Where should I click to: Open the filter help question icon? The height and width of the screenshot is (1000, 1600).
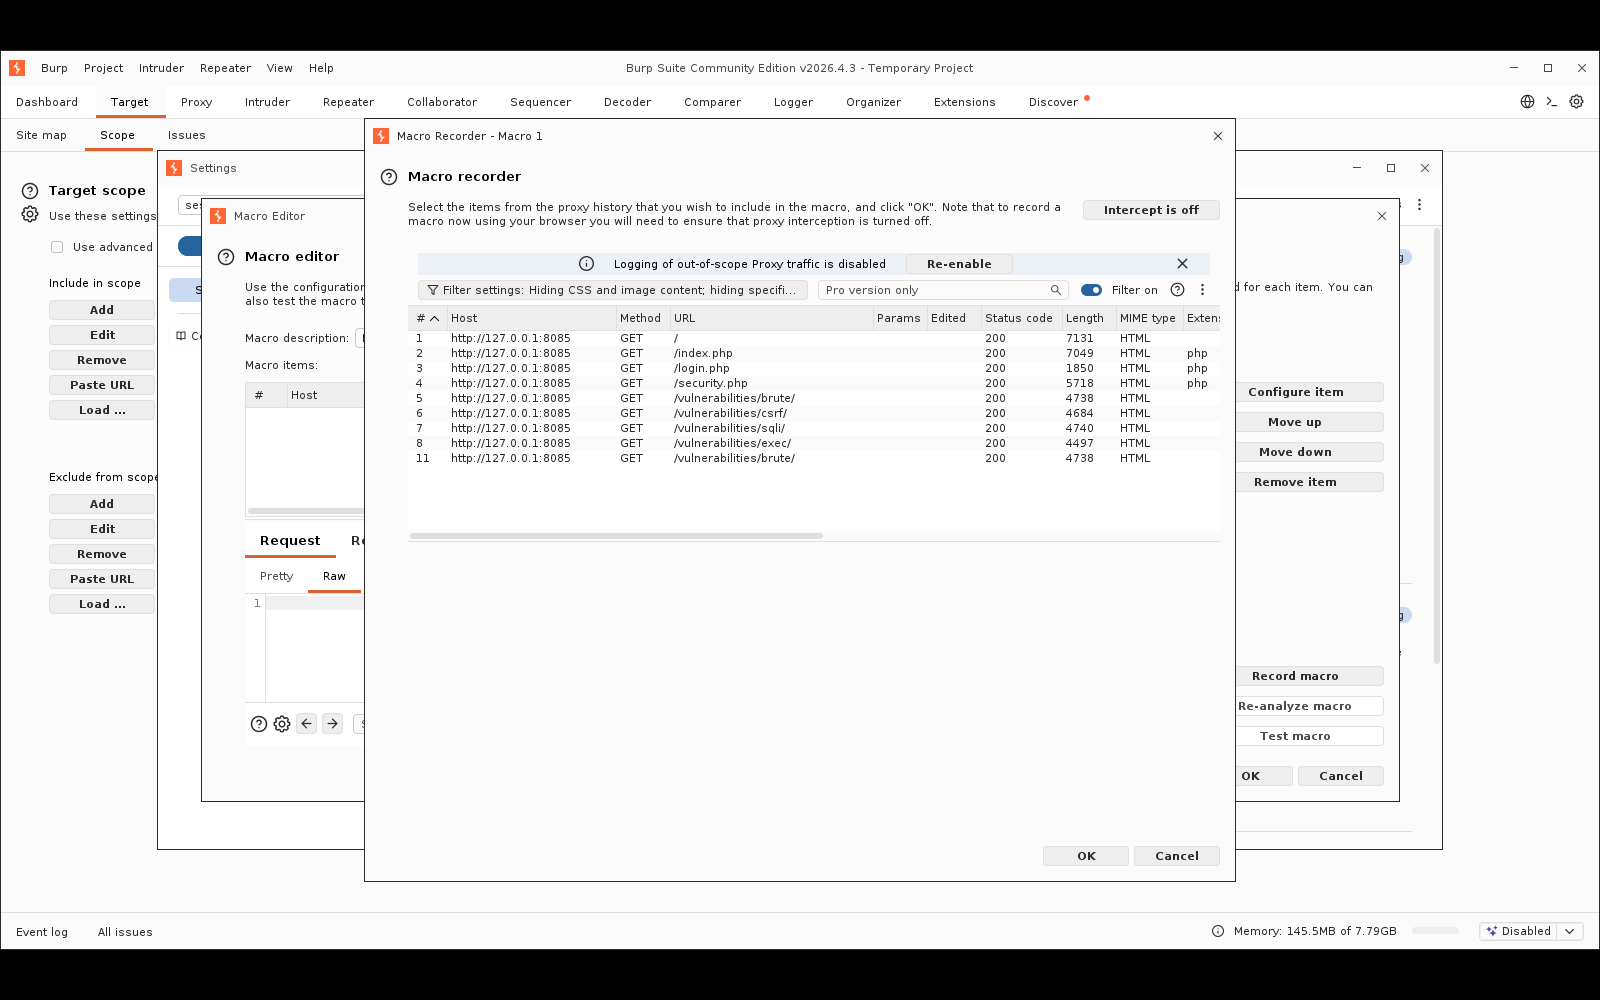click(1178, 290)
